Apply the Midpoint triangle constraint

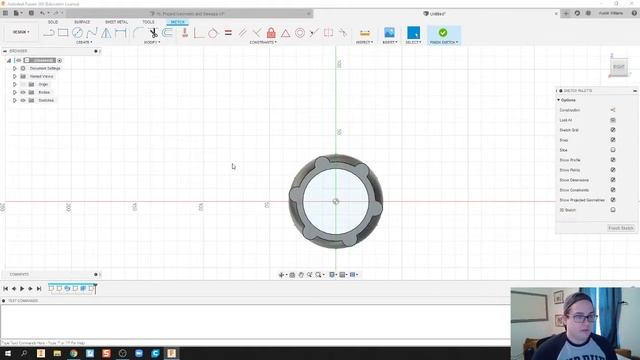pyautogui.click(x=285, y=33)
